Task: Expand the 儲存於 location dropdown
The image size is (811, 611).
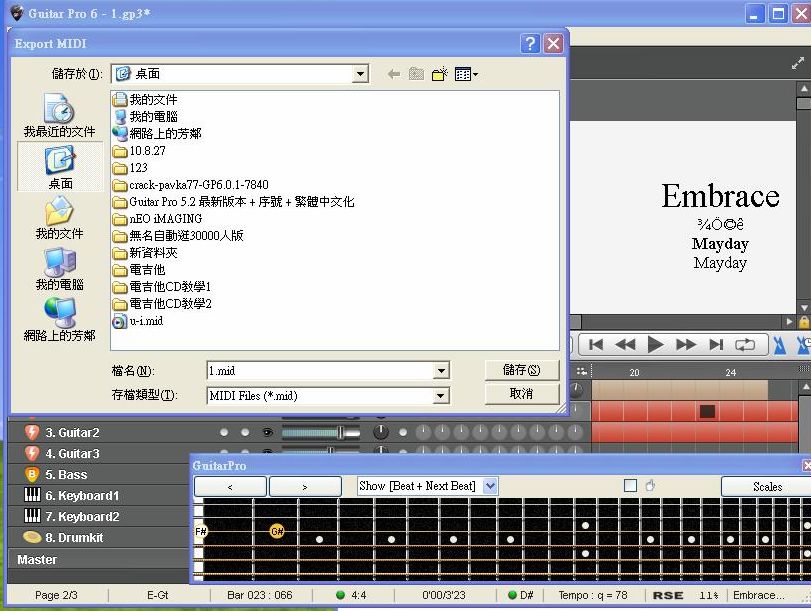Action: tap(360, 74)
